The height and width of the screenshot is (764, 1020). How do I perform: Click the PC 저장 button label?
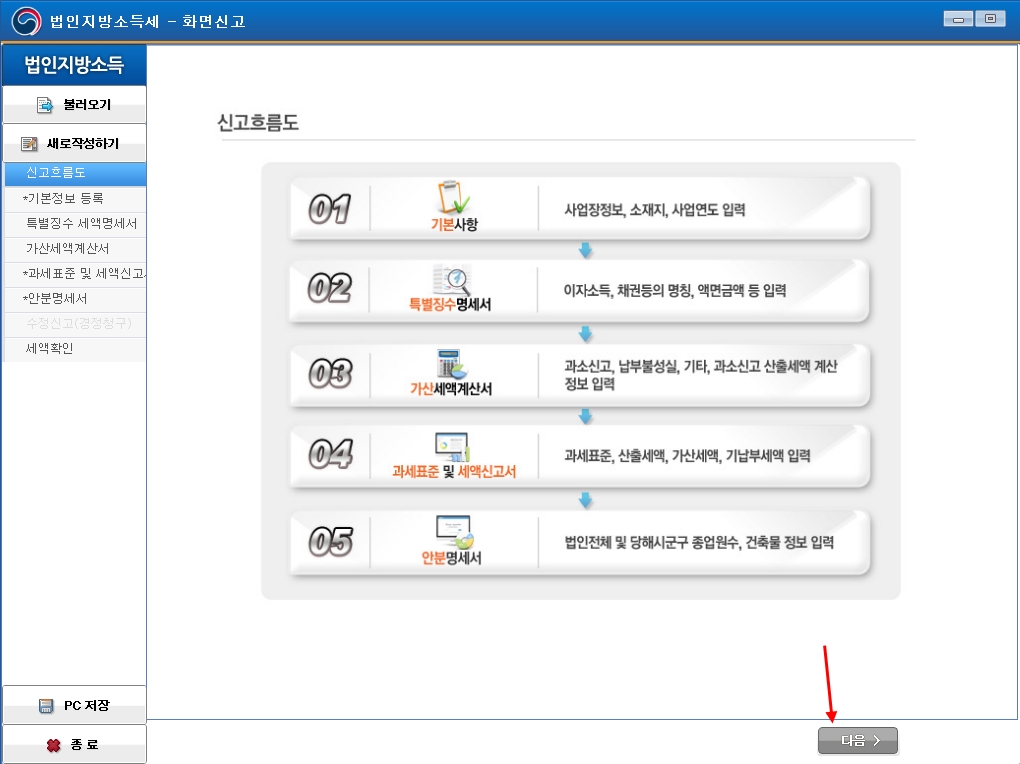[87, 705]
